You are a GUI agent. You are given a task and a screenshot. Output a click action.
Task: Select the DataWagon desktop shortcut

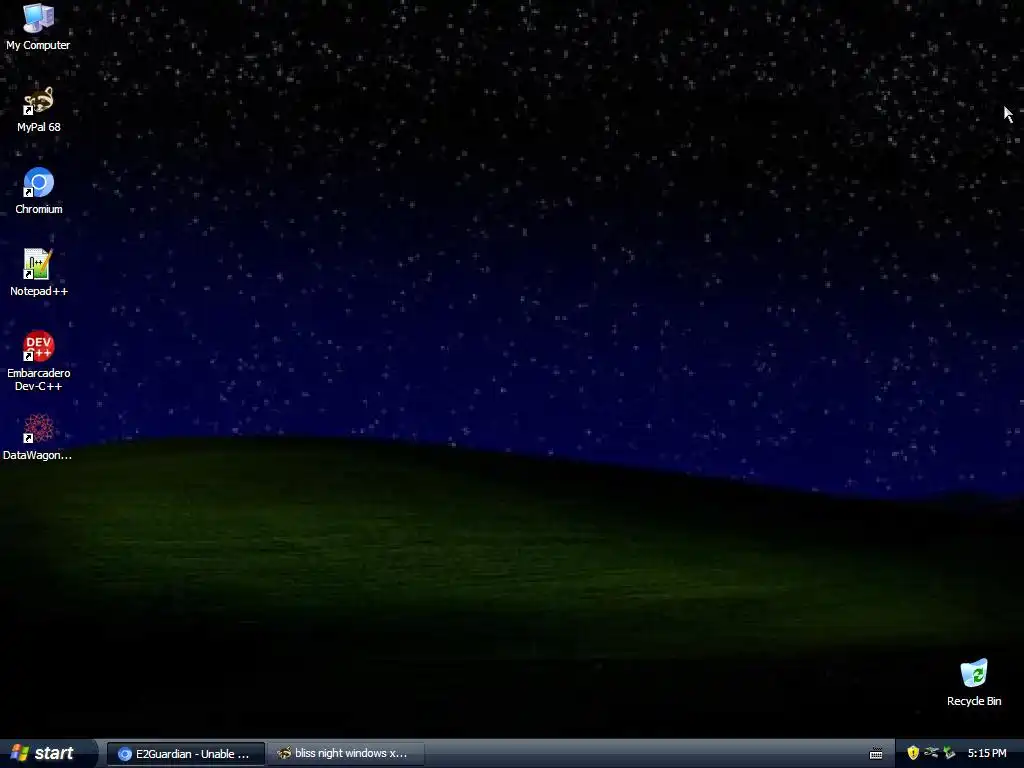[38, 437]
